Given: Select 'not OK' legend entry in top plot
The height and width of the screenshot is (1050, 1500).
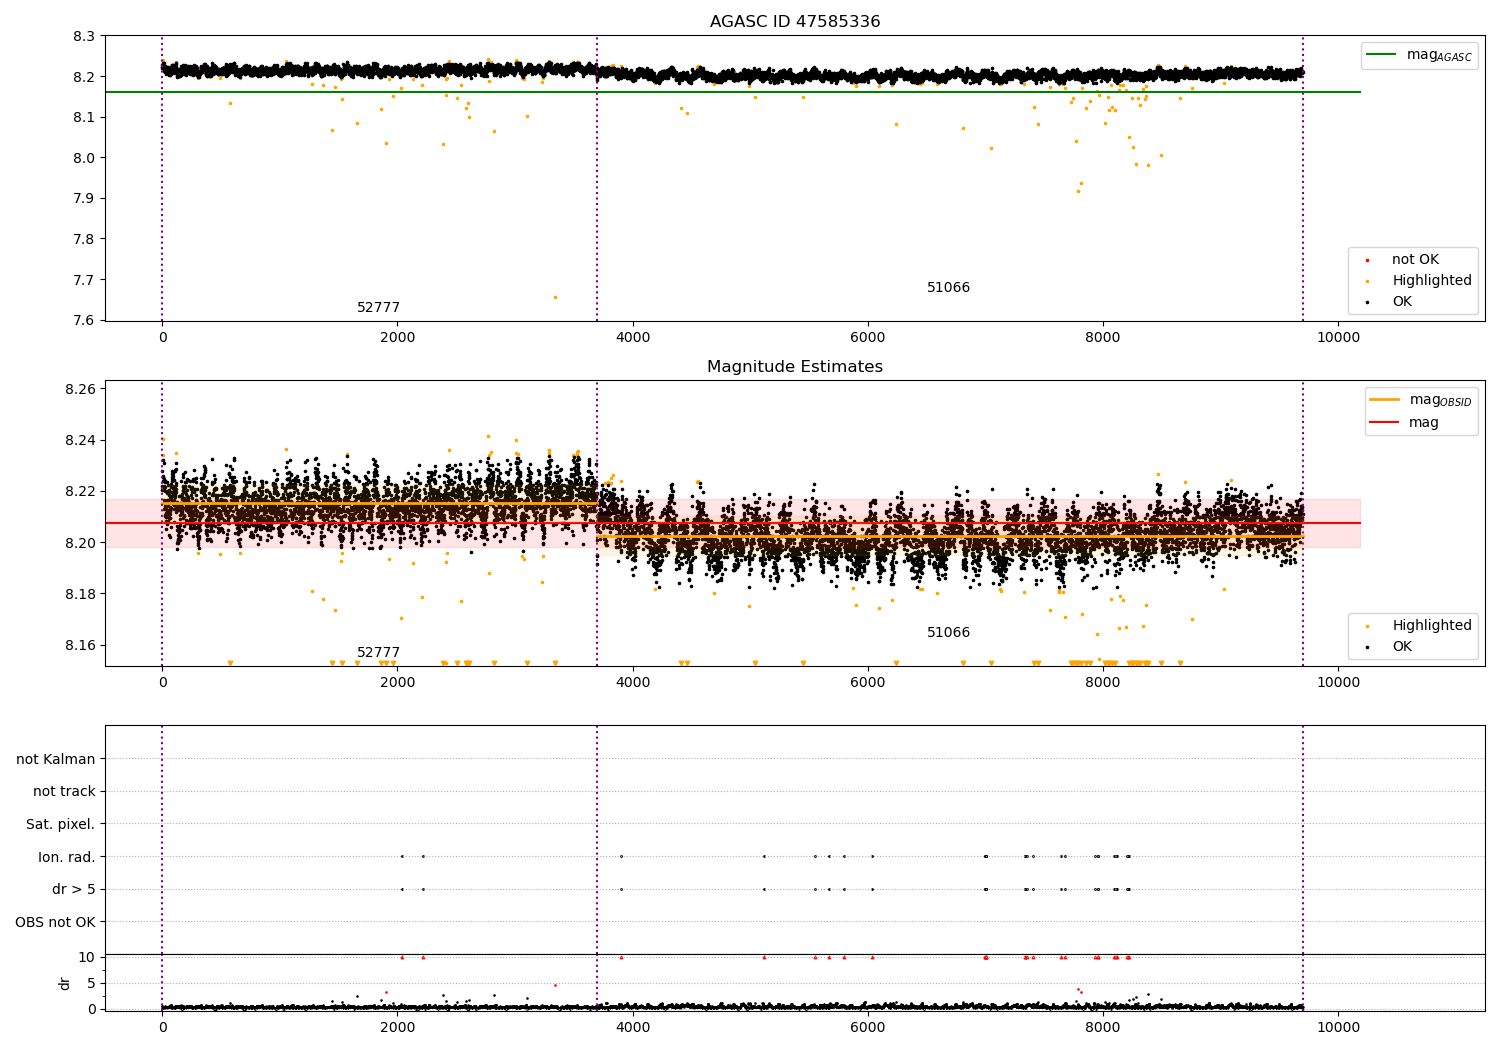Looking at the screenshot, I should pos(1415,260).
